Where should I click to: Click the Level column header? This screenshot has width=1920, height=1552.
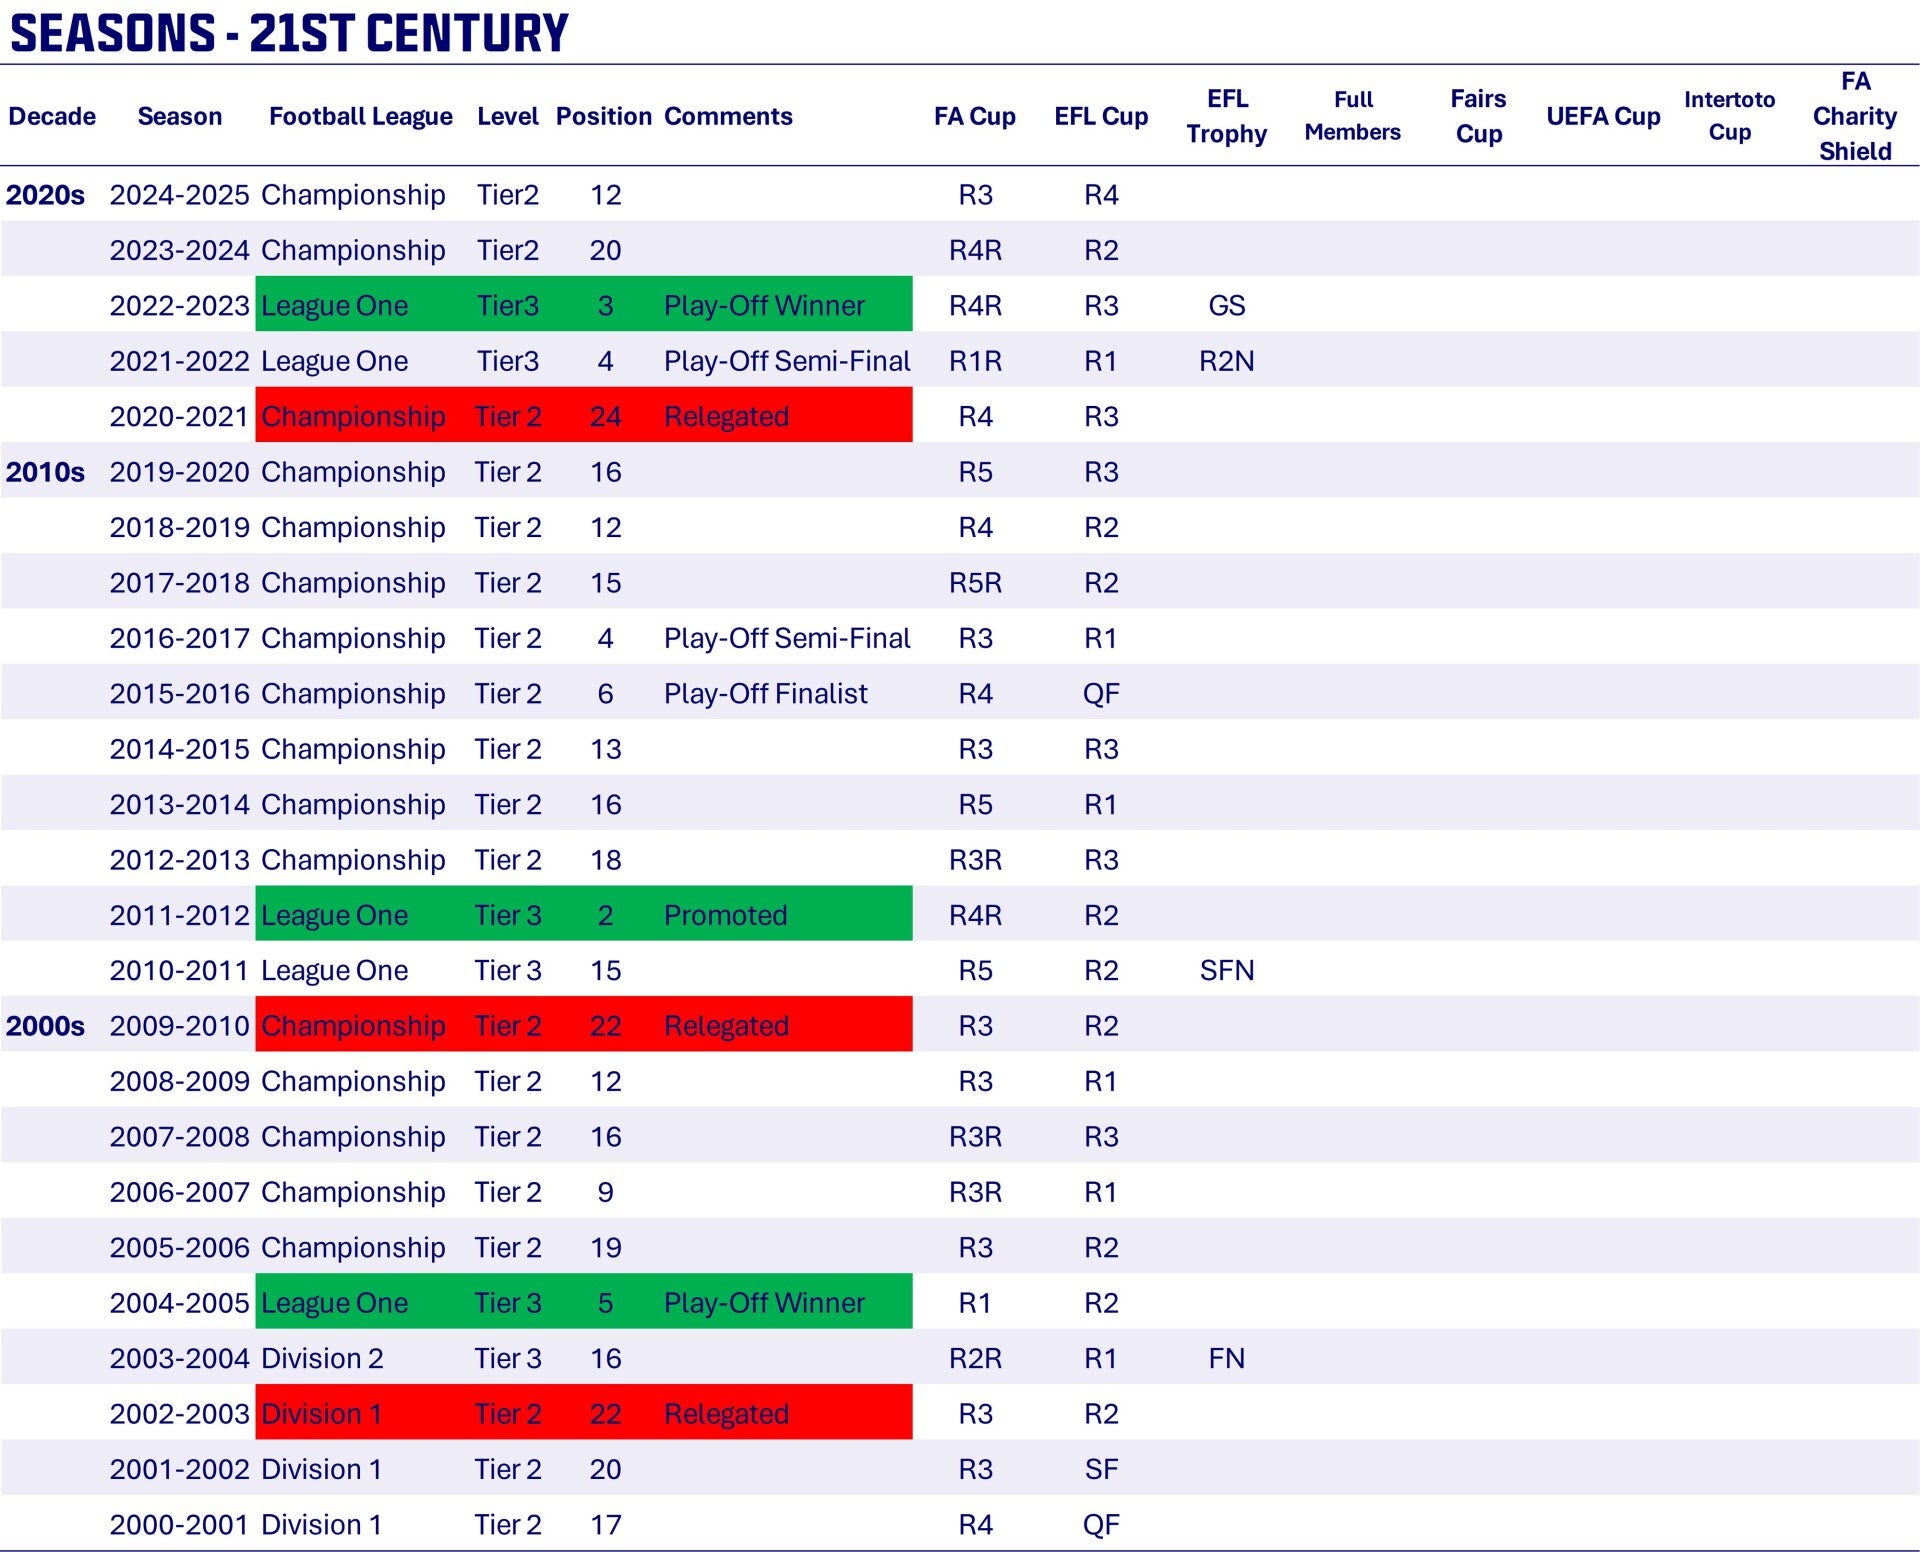click(x=508, y=116)
